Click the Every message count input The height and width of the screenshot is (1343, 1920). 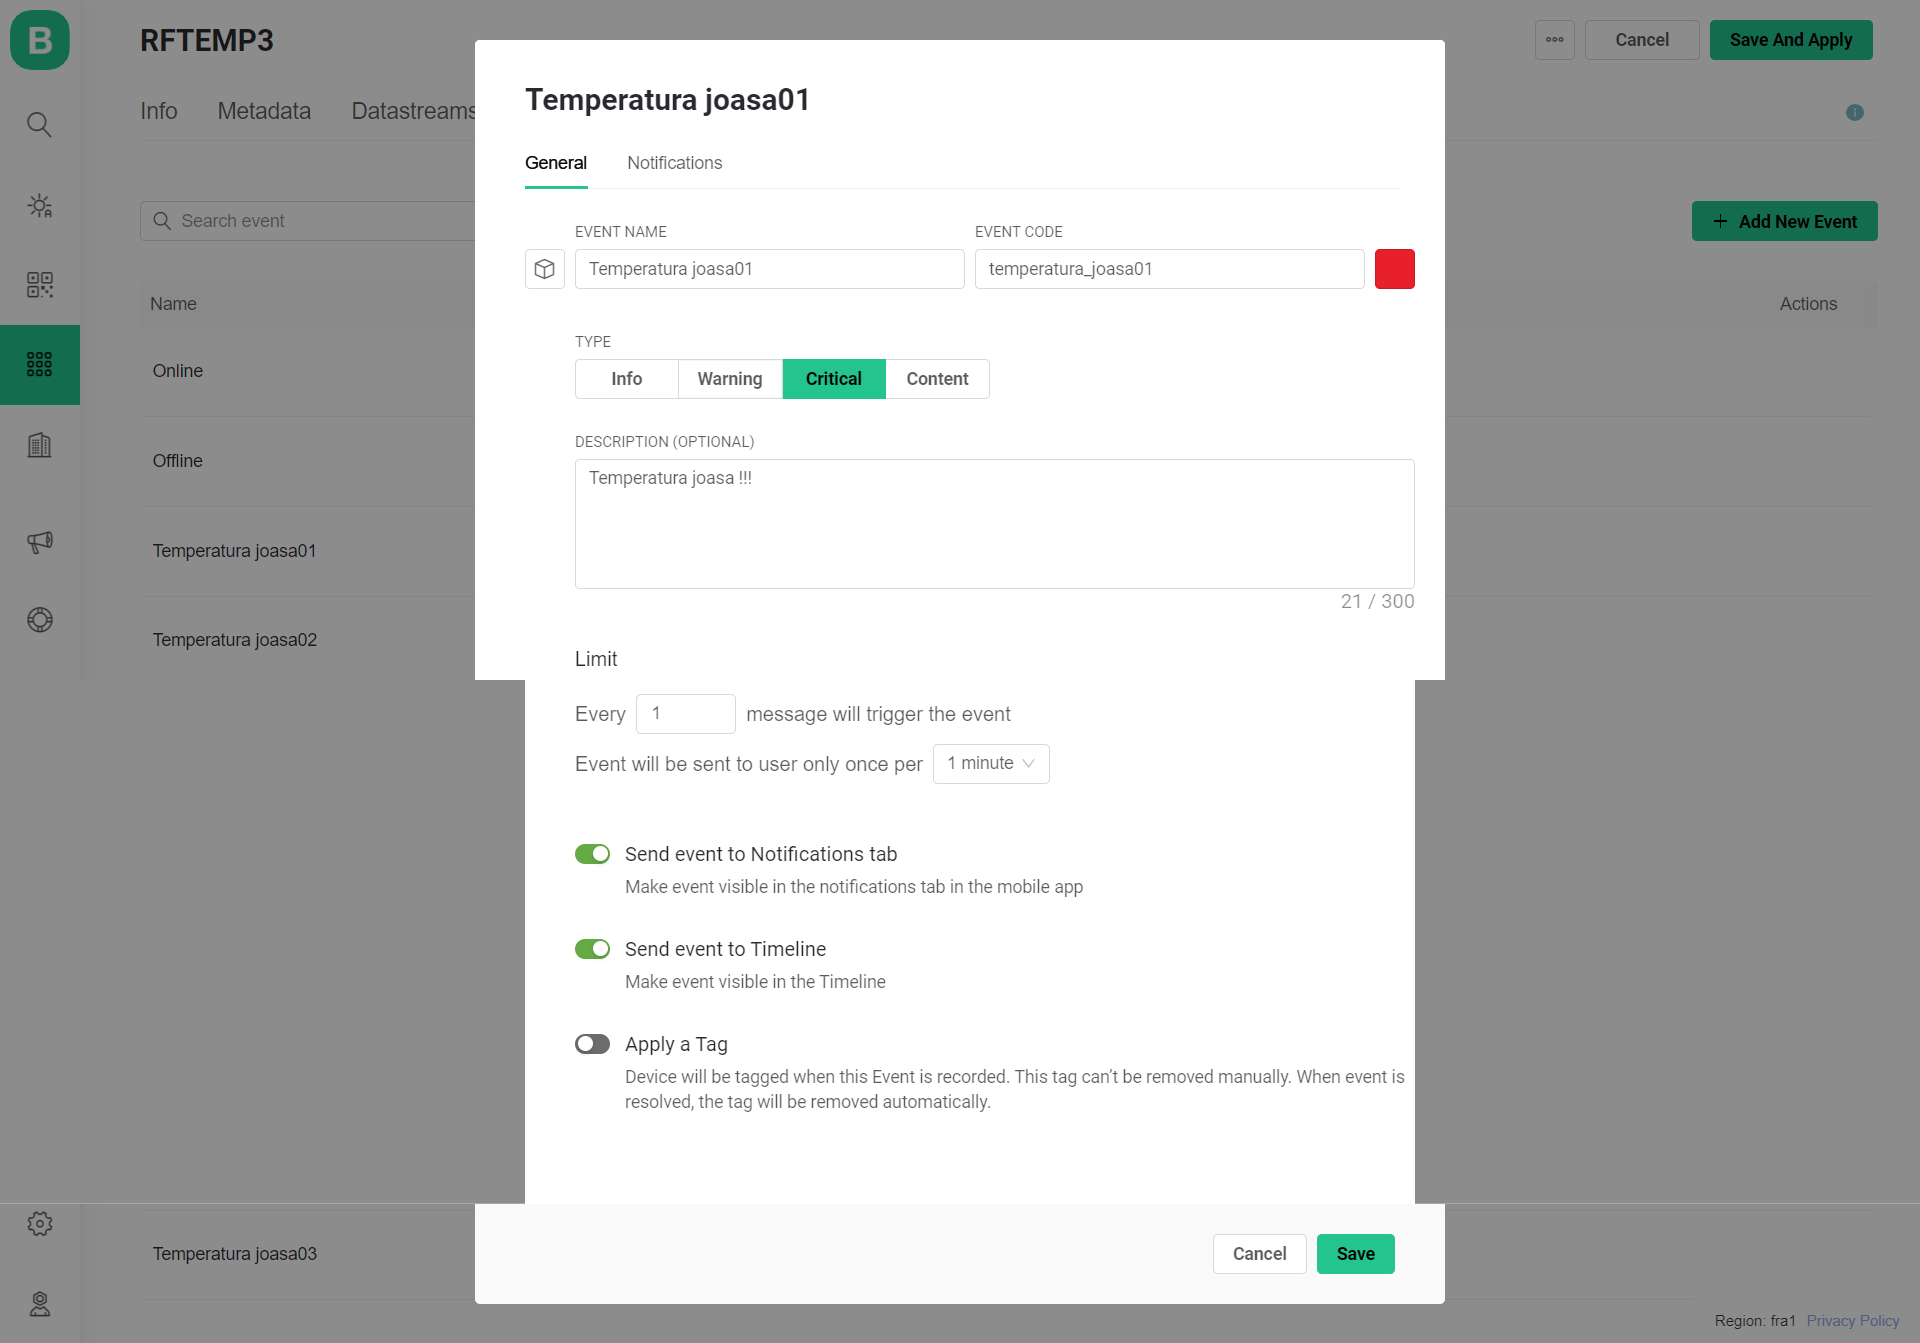pos(686,714)
